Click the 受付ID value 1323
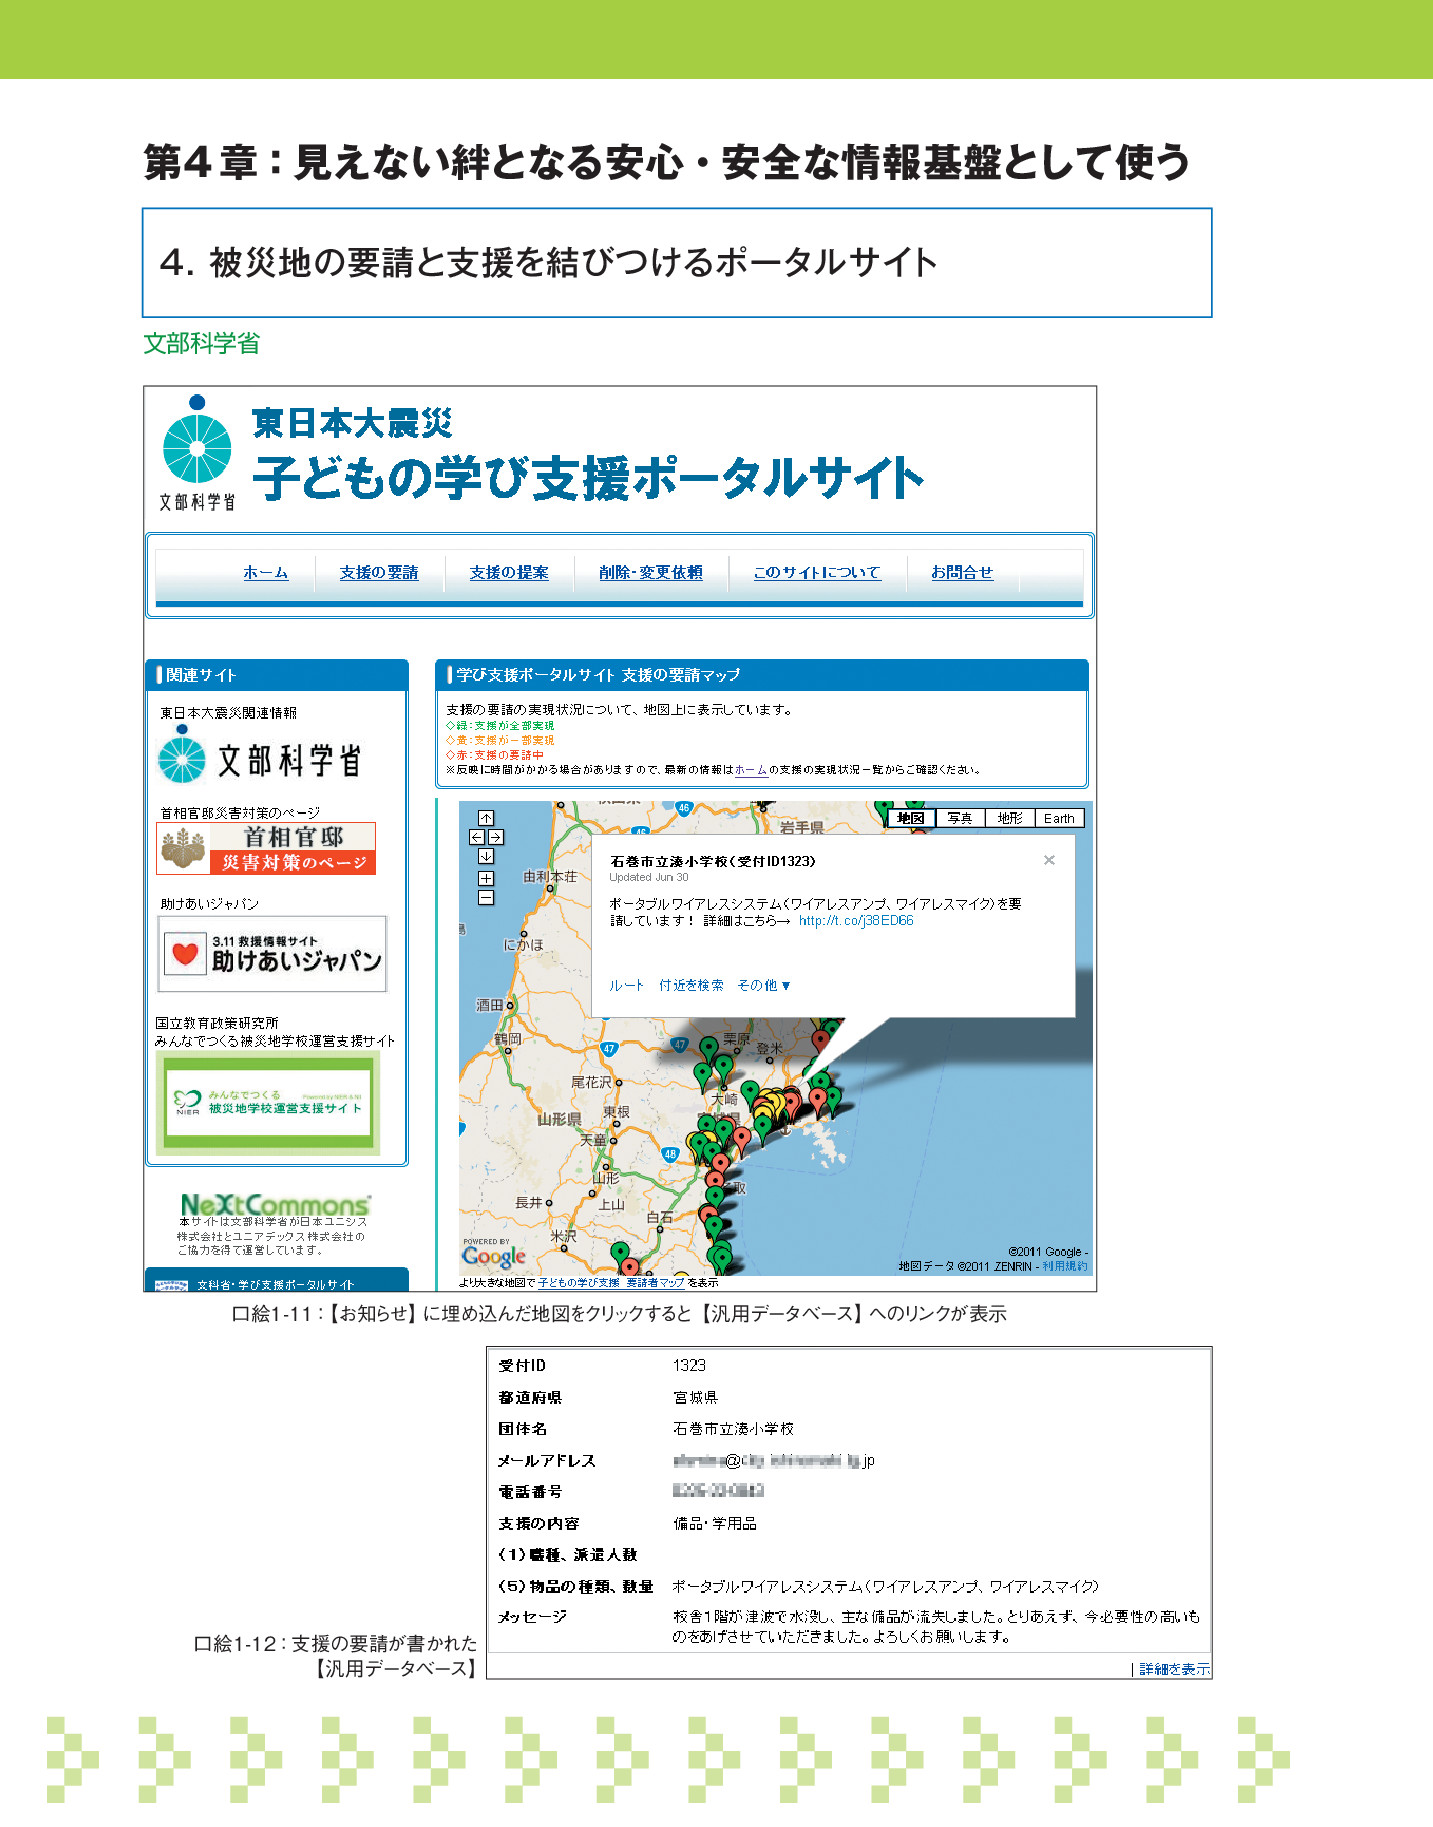The height and width of the screenshot is (1827, 1433). pyautogui.click(x=689, y=1365)
